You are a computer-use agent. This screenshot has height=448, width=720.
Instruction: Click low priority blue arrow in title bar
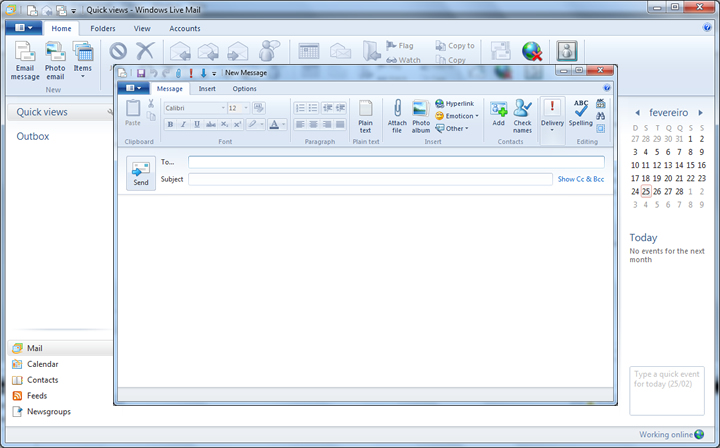203,73
